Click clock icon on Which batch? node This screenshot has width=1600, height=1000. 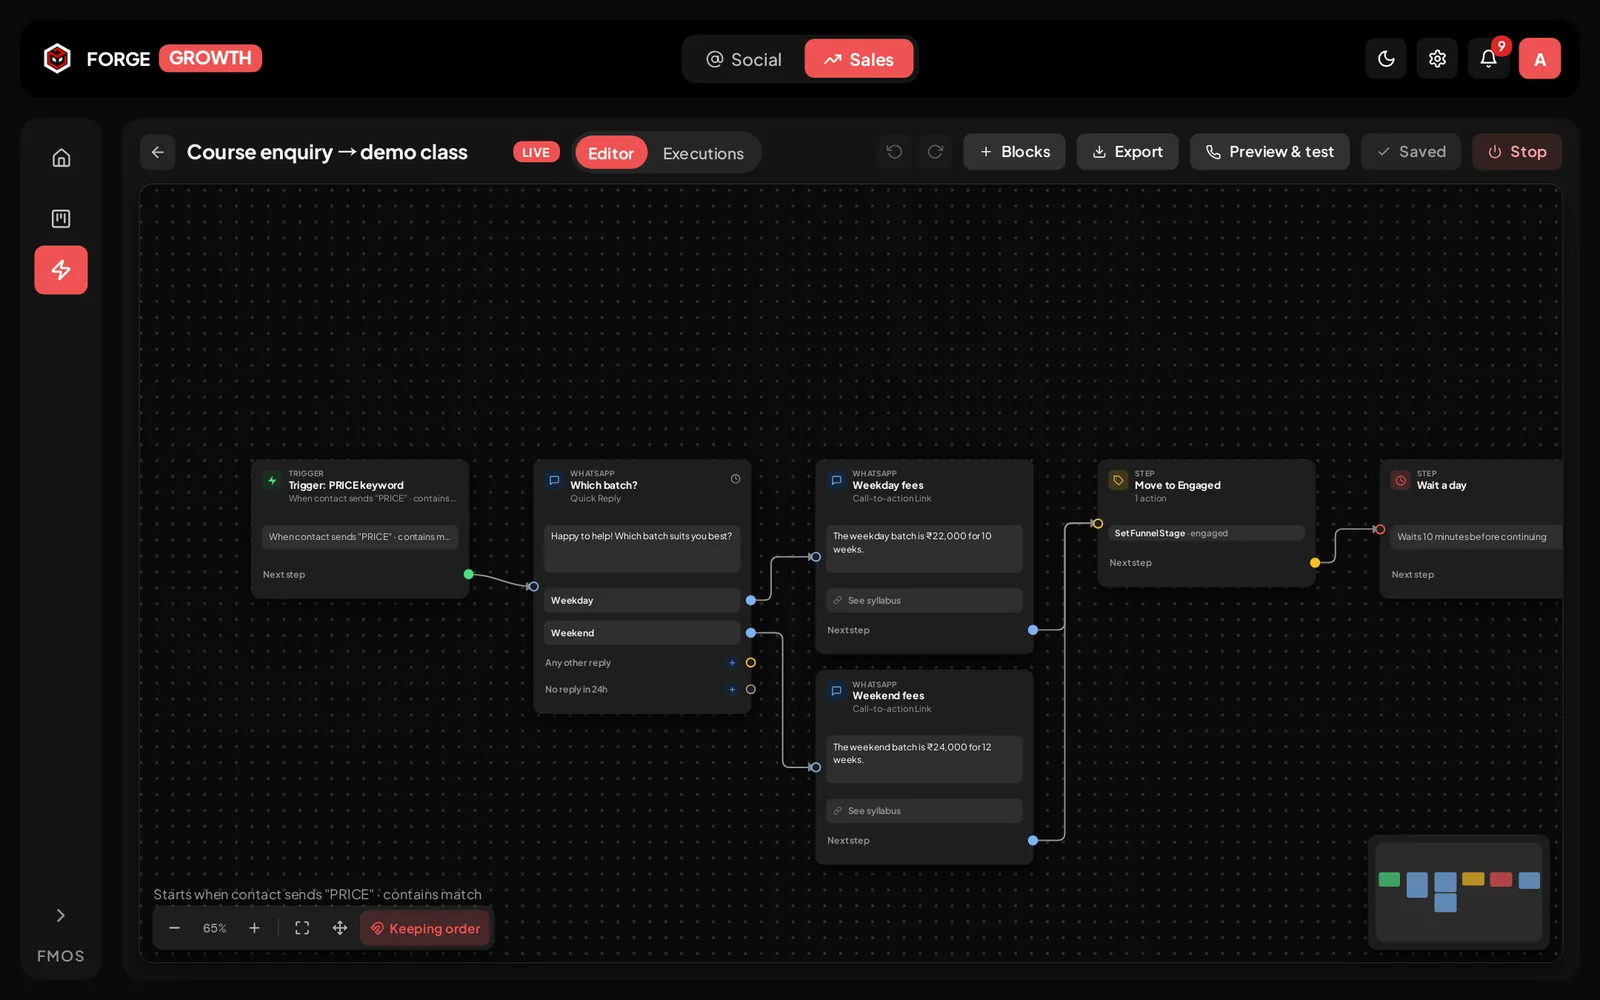[x=735, y=479]
